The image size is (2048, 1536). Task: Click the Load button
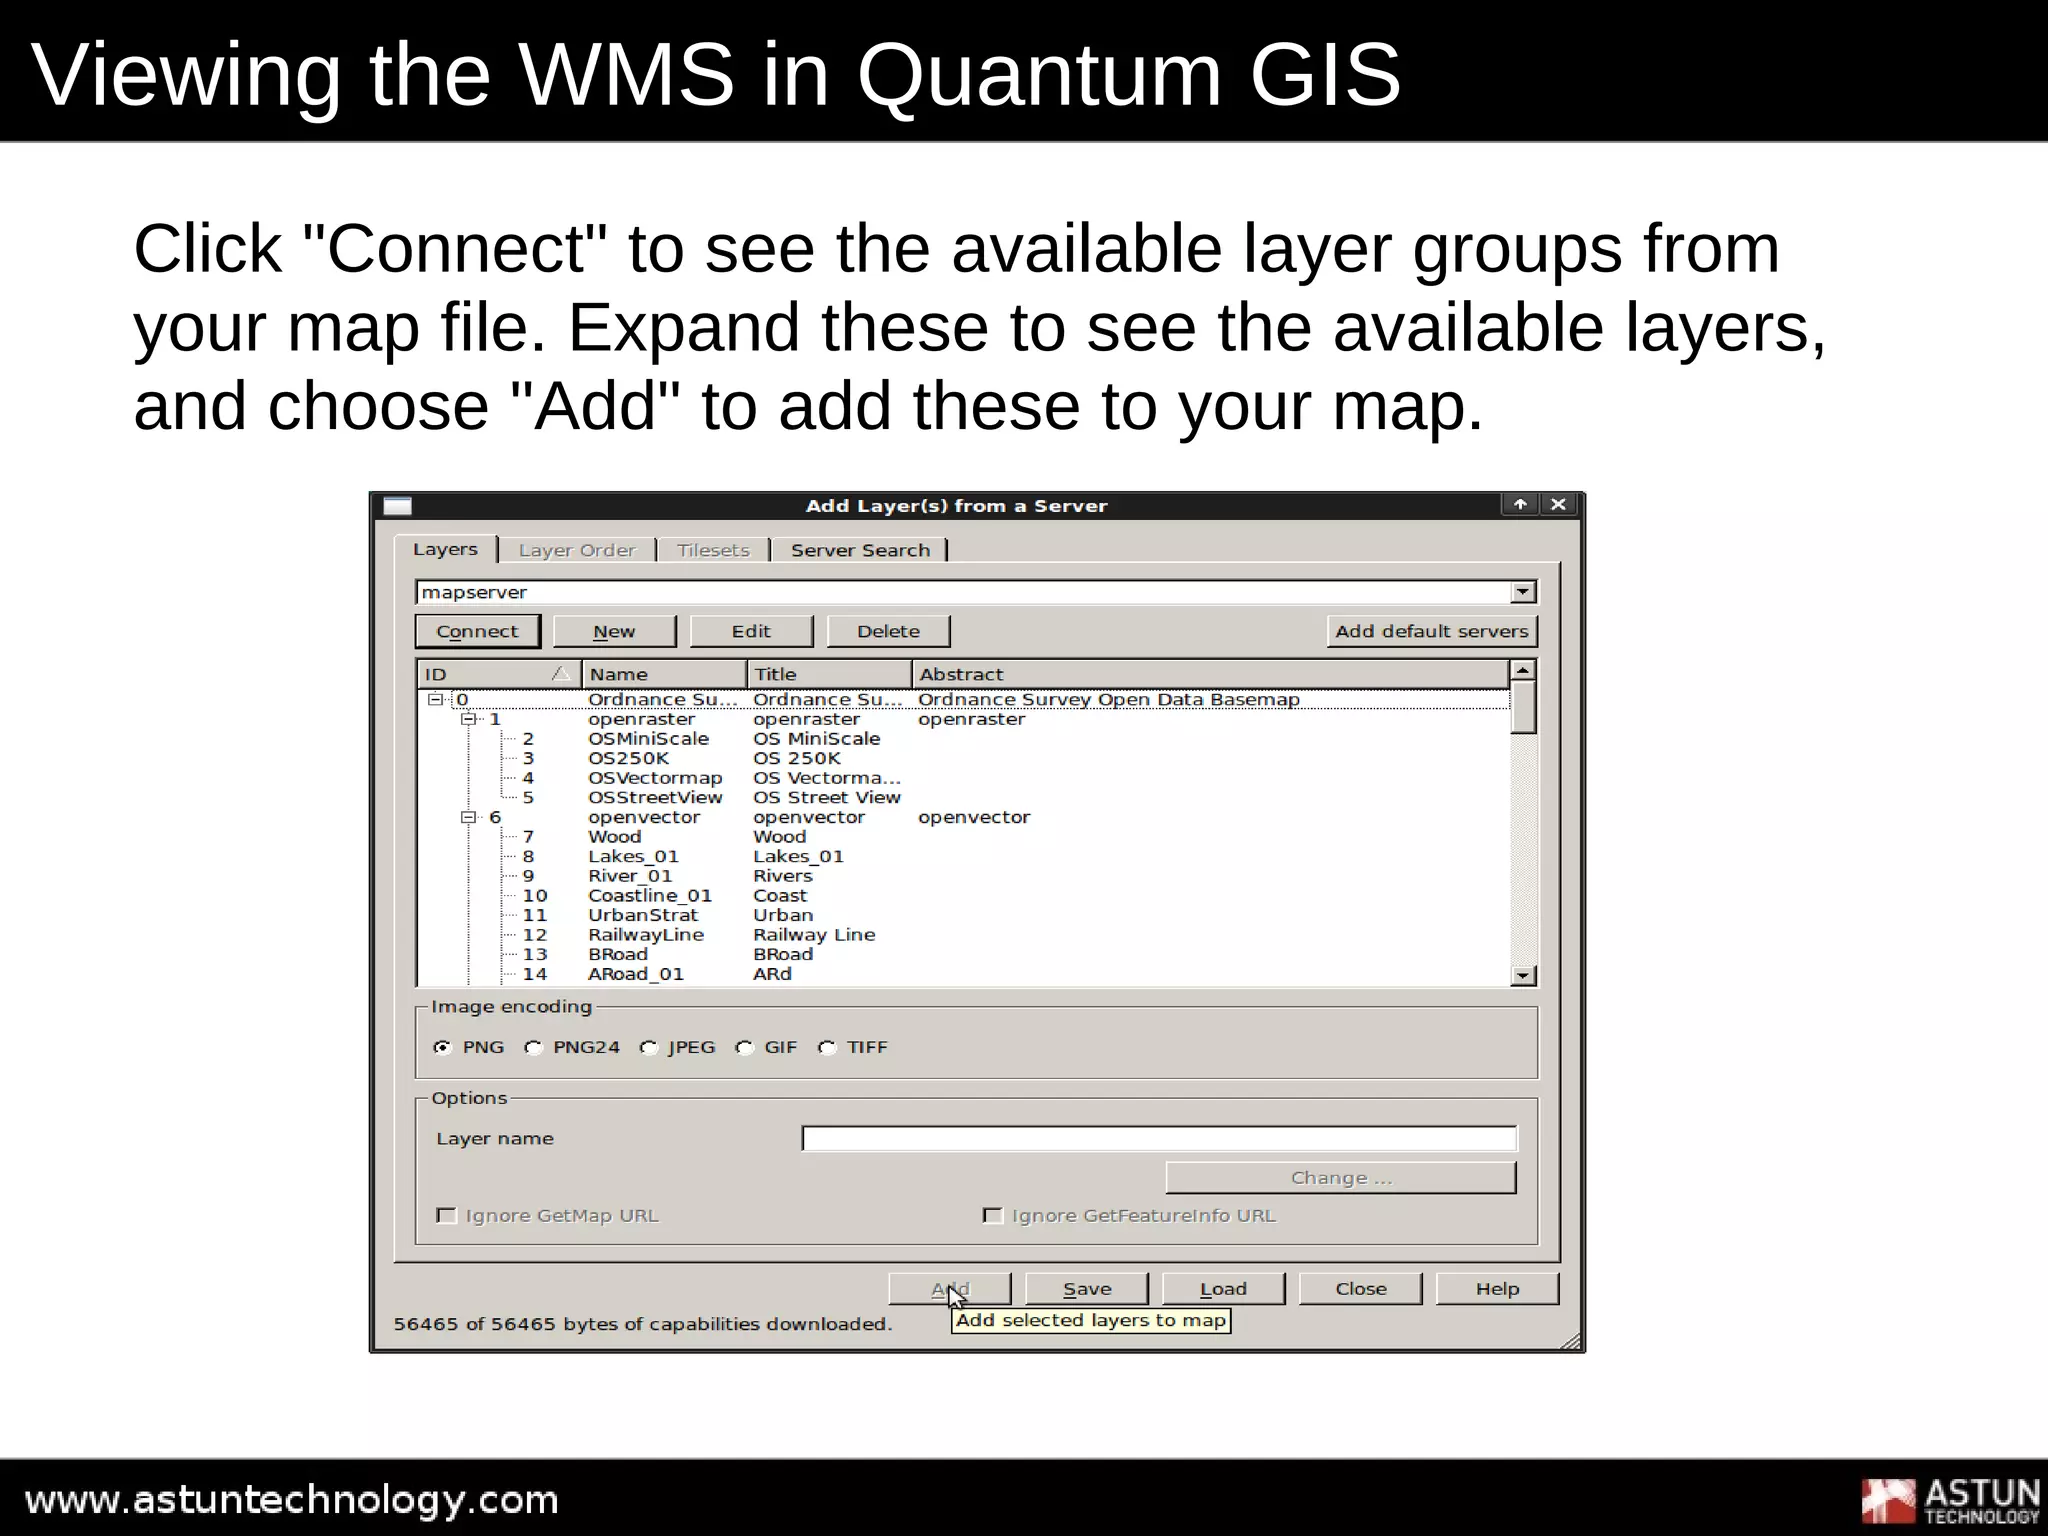coord(1223,1289)
